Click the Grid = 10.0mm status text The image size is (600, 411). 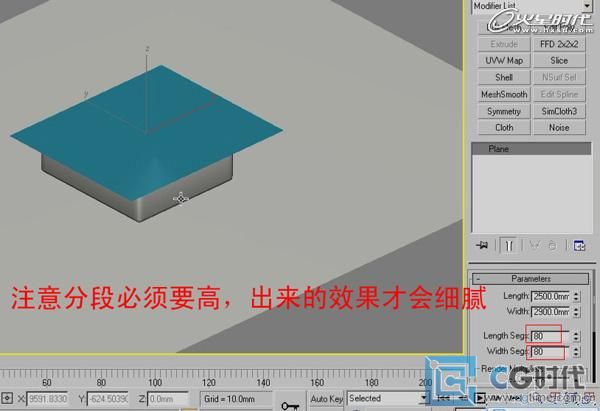tap(229, 399)
